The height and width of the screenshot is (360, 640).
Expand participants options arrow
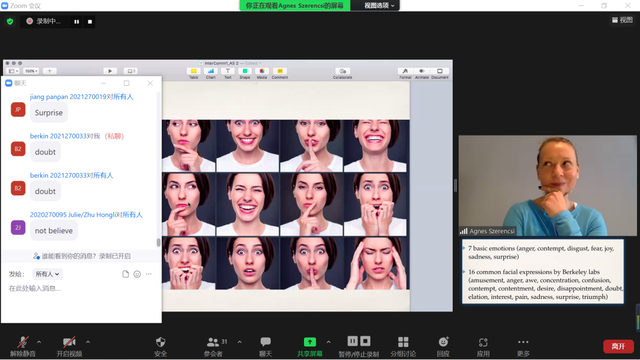point(240,342)
